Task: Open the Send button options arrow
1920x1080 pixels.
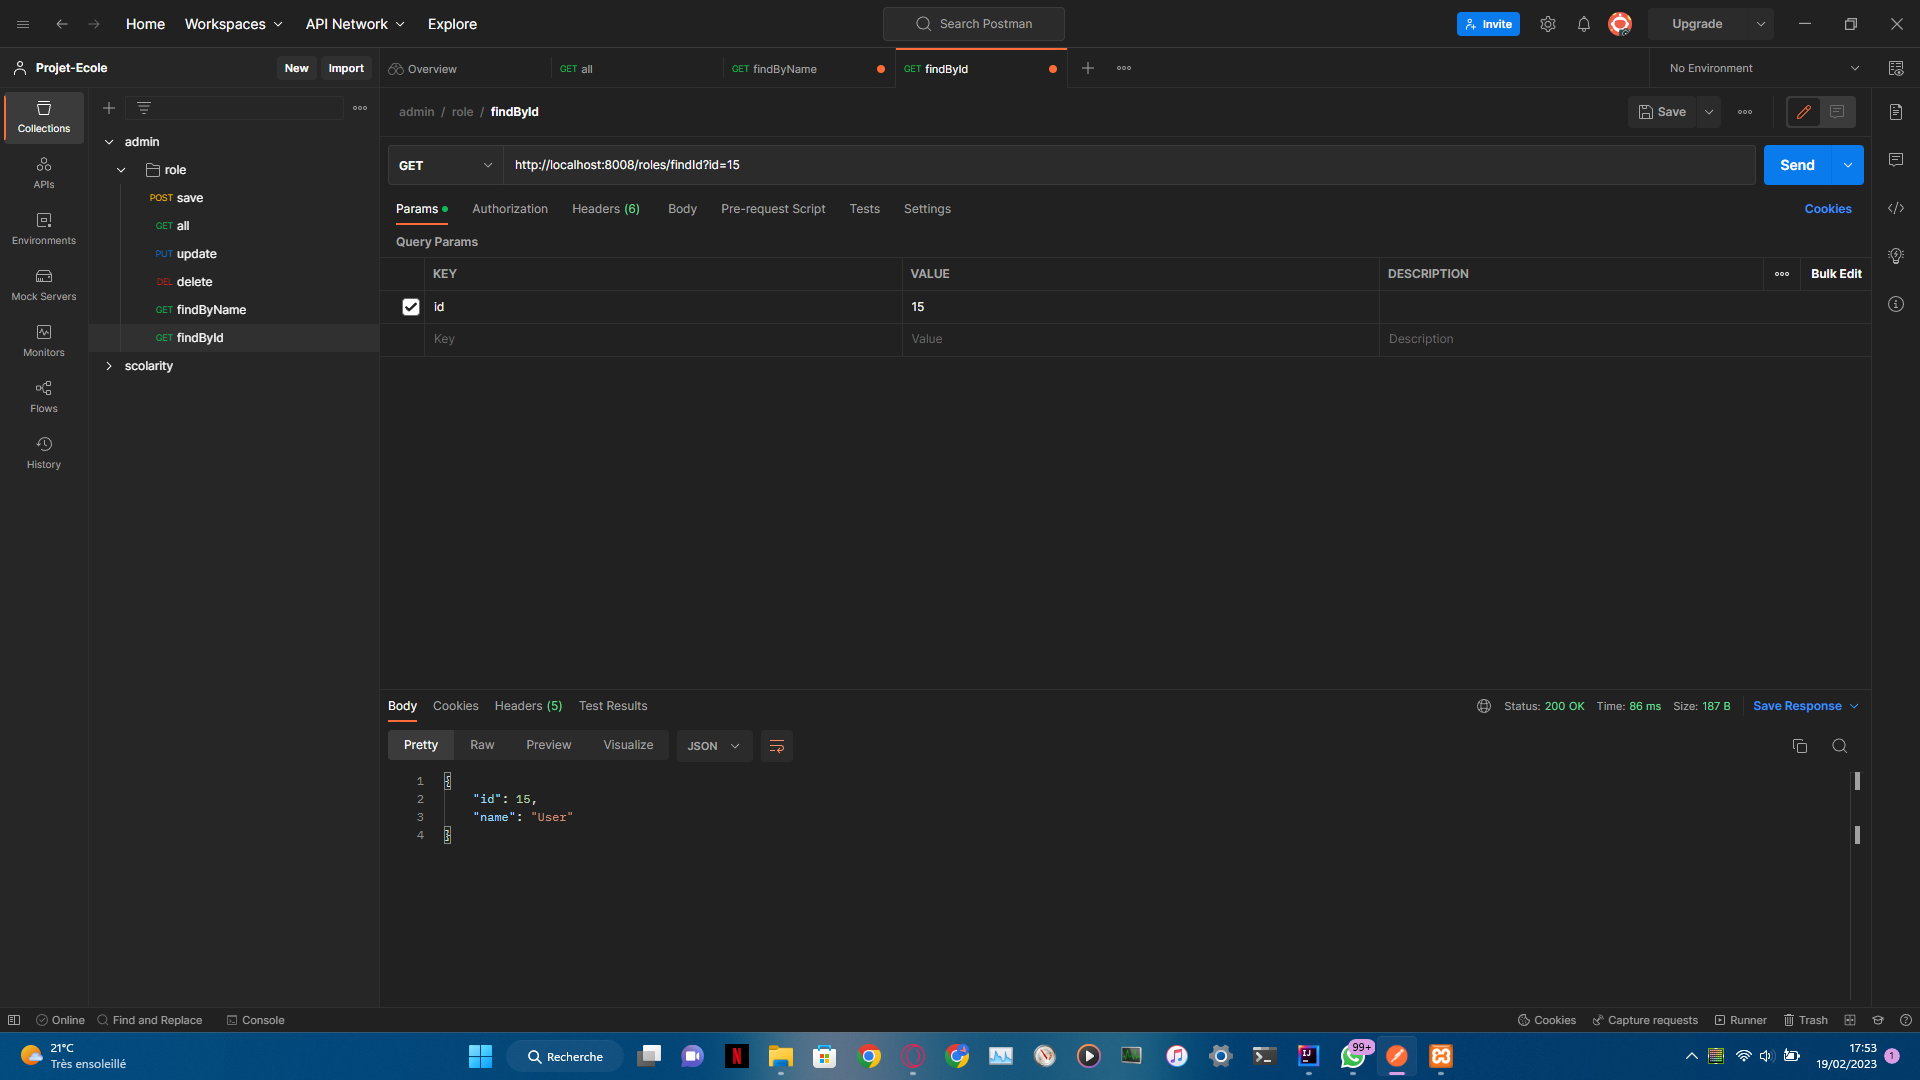Action: [x=1848, y=165]
